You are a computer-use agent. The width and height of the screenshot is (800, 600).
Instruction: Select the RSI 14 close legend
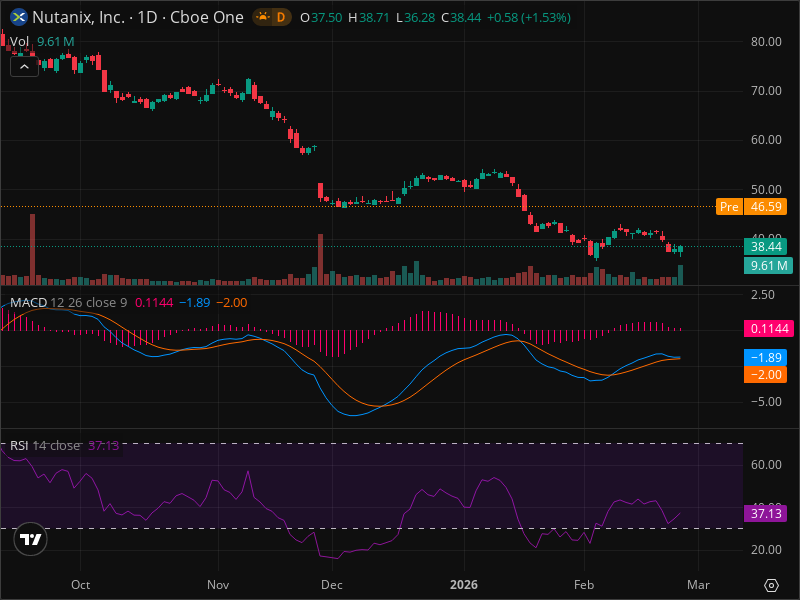coord(45,445)
